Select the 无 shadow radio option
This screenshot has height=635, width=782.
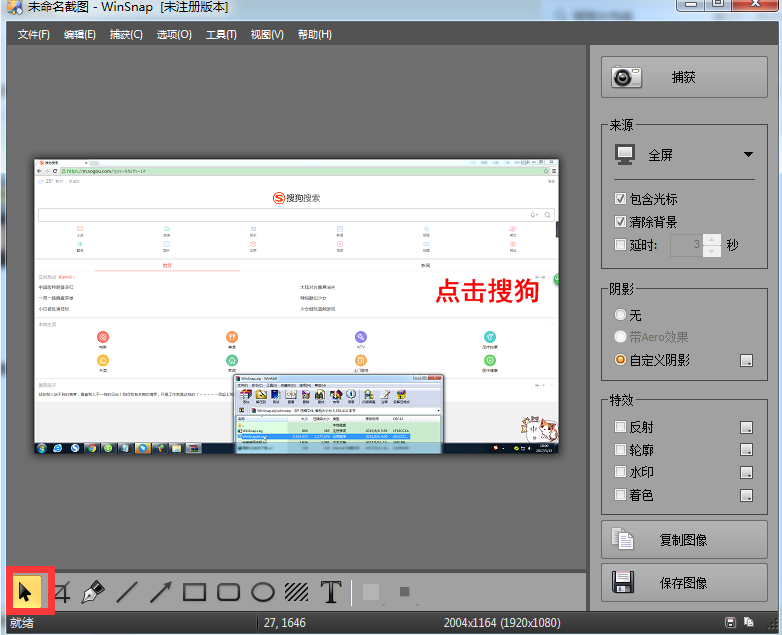point(621,315)
